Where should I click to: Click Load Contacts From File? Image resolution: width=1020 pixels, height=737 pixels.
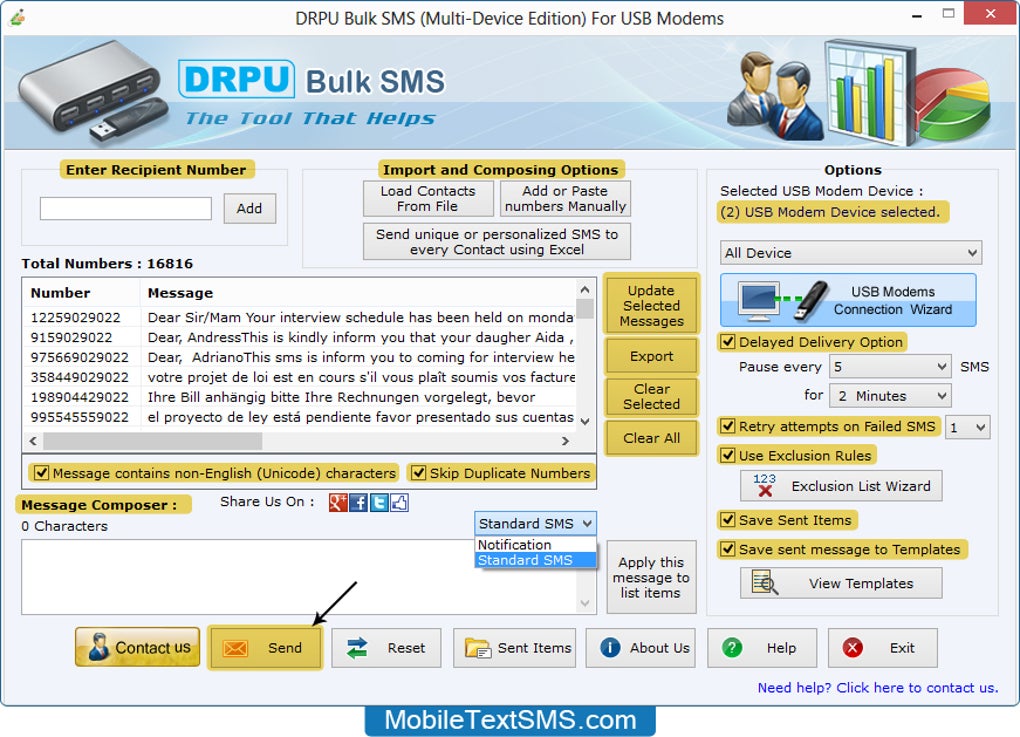428,198
